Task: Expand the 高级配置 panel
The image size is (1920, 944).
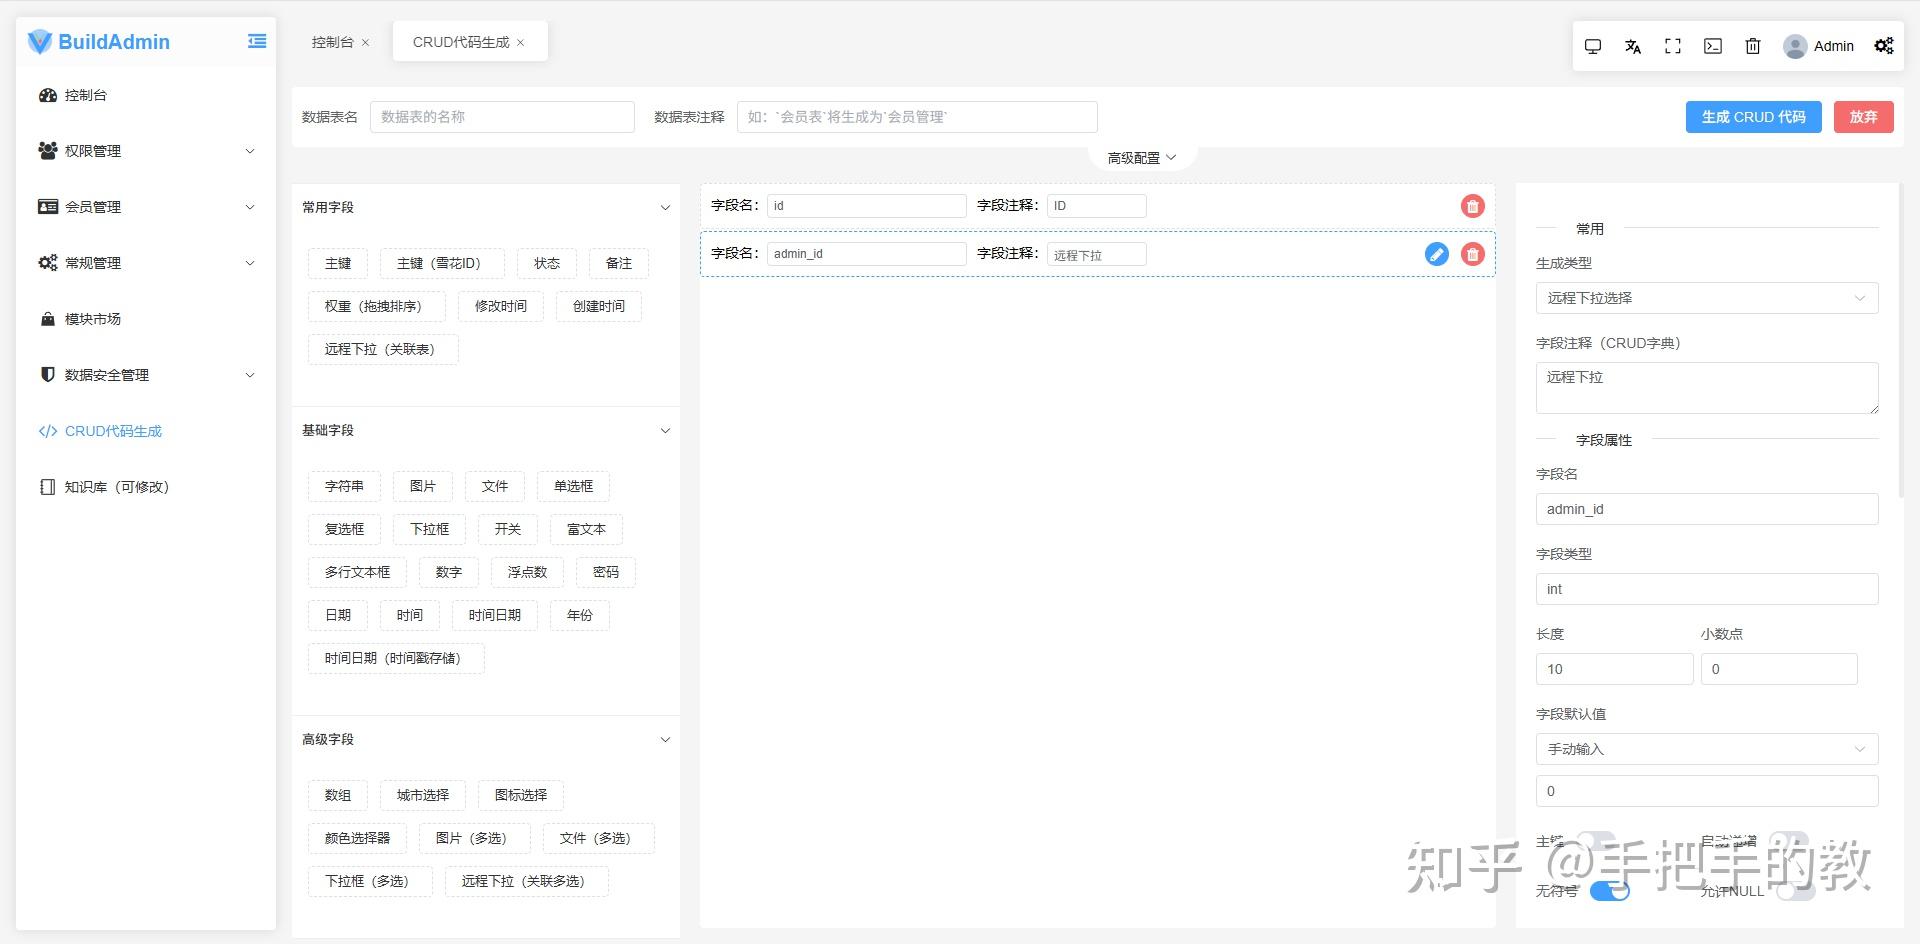Action: (x=1140, y=156)
